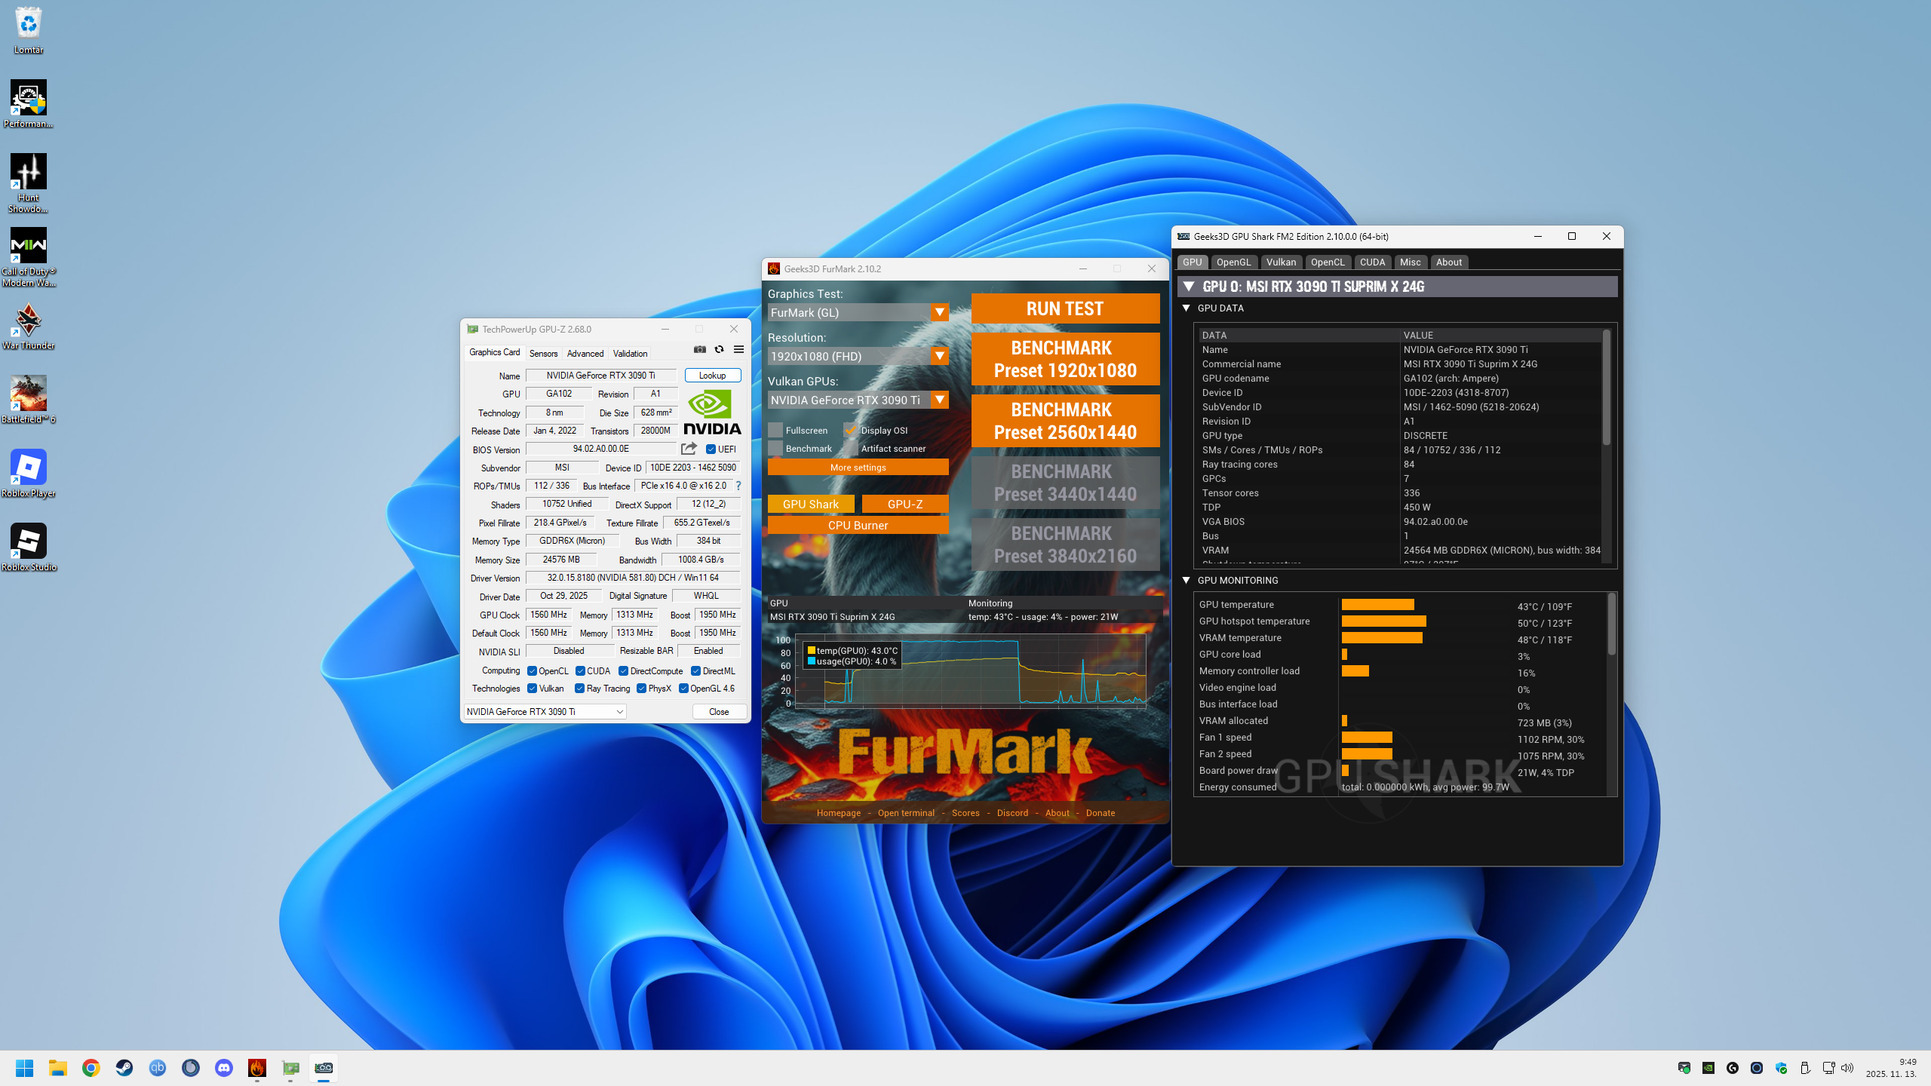
Task: Open Steam from the taskbar
Action: [124, 1068]
